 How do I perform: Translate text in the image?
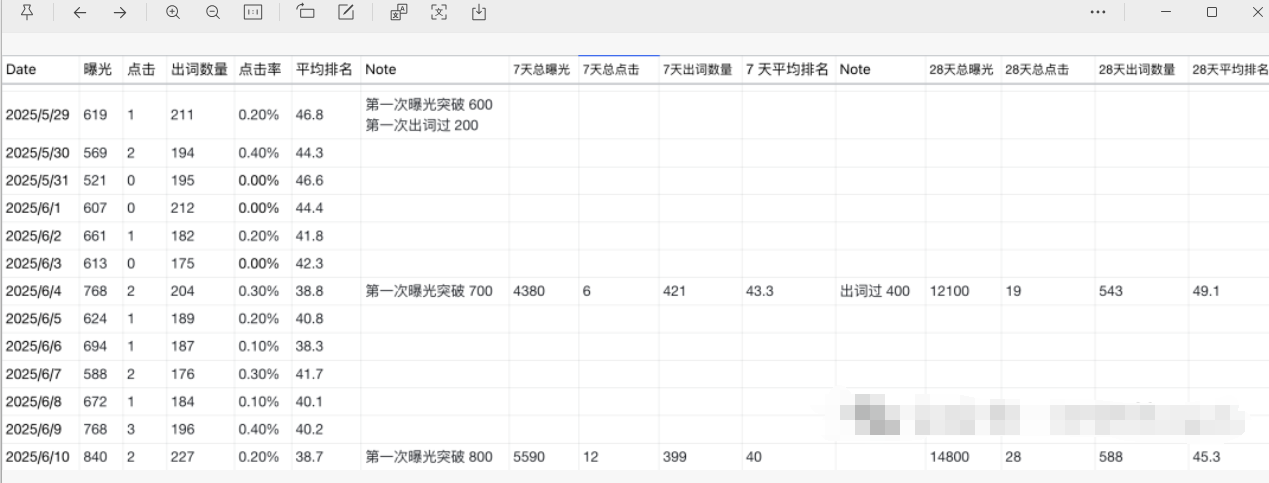pos(399,12)
